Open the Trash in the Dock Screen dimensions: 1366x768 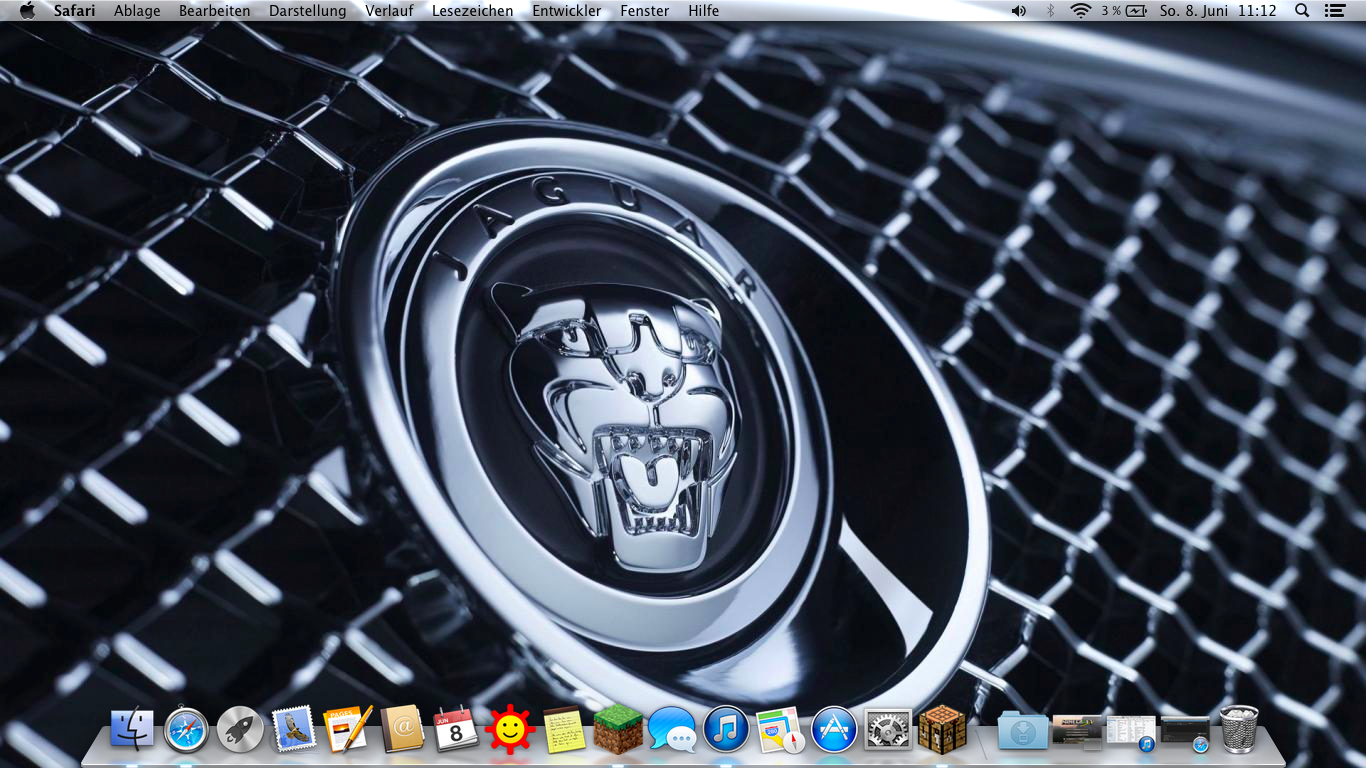pos(1239,729)
